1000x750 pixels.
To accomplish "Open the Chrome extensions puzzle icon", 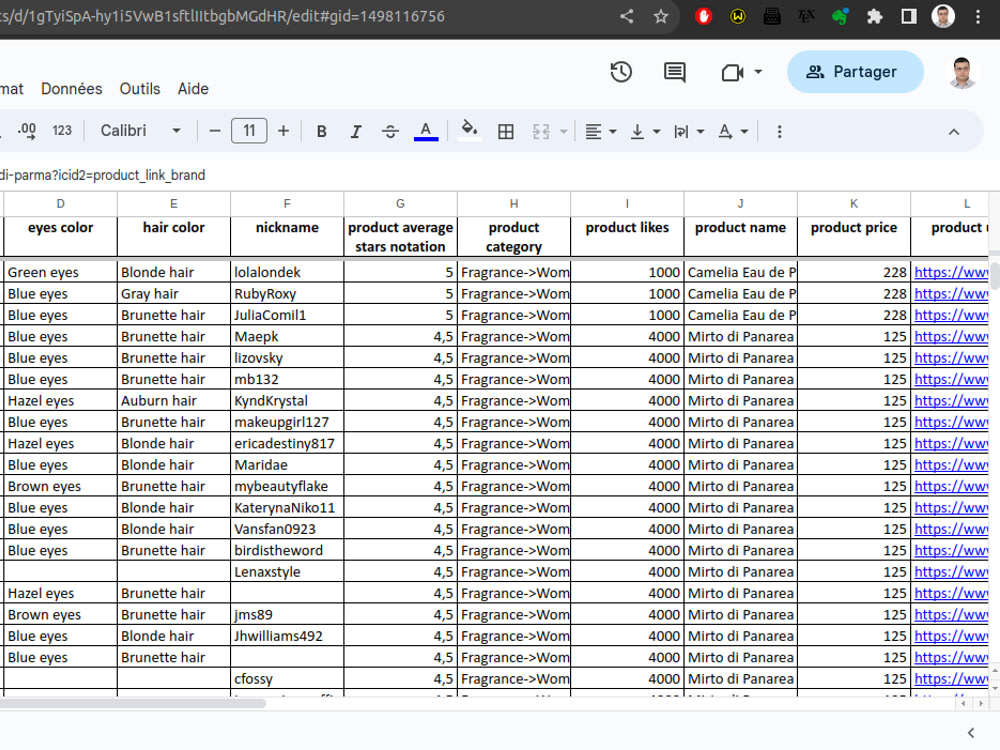I will coord(874,17).
